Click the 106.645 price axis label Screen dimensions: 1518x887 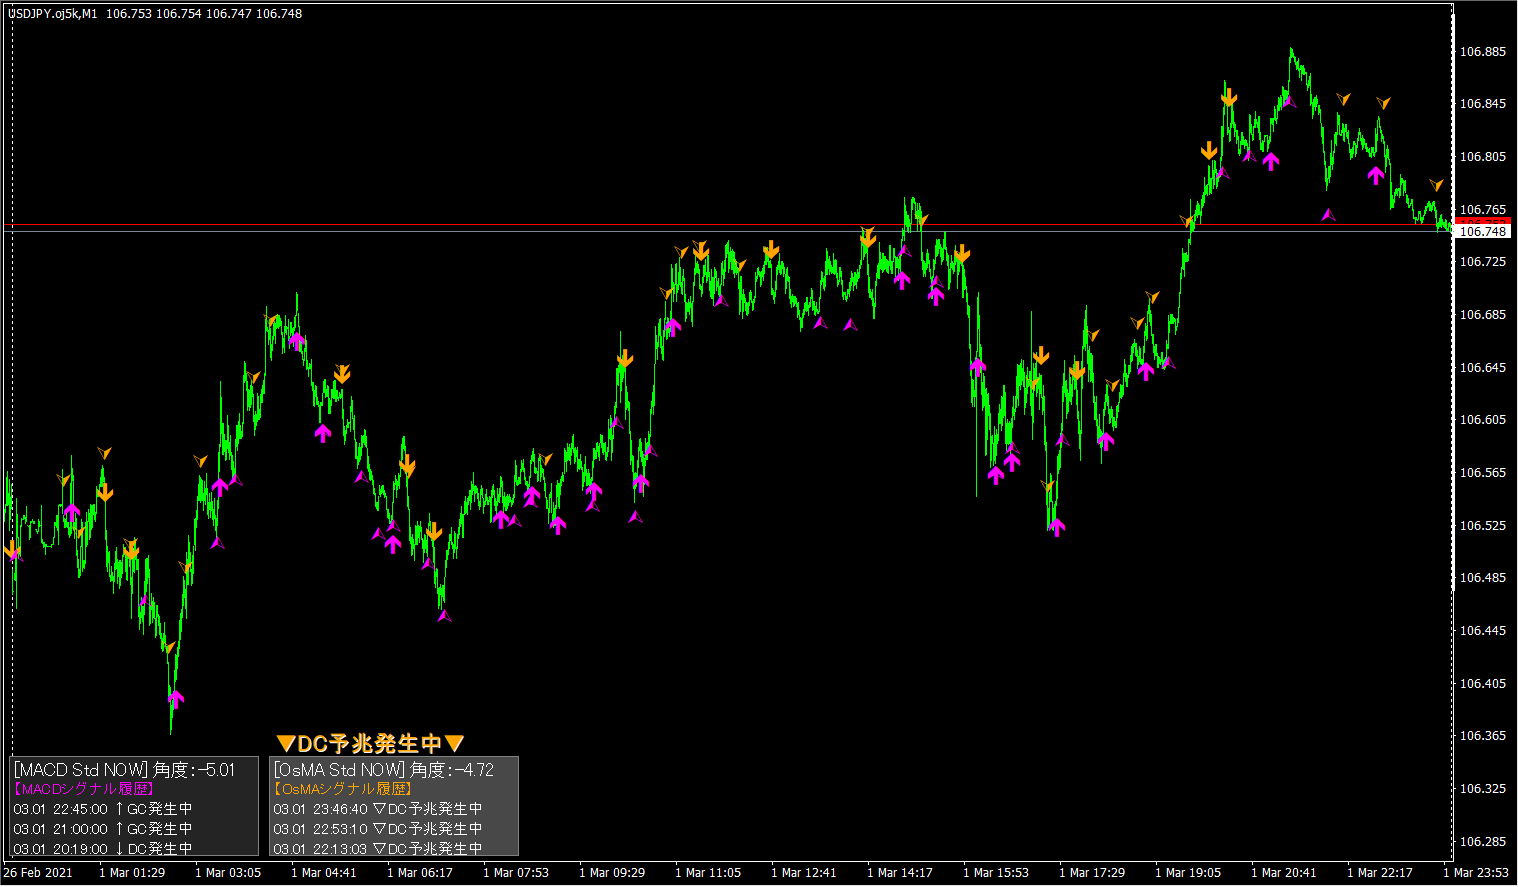click(x=1483, y=368)
